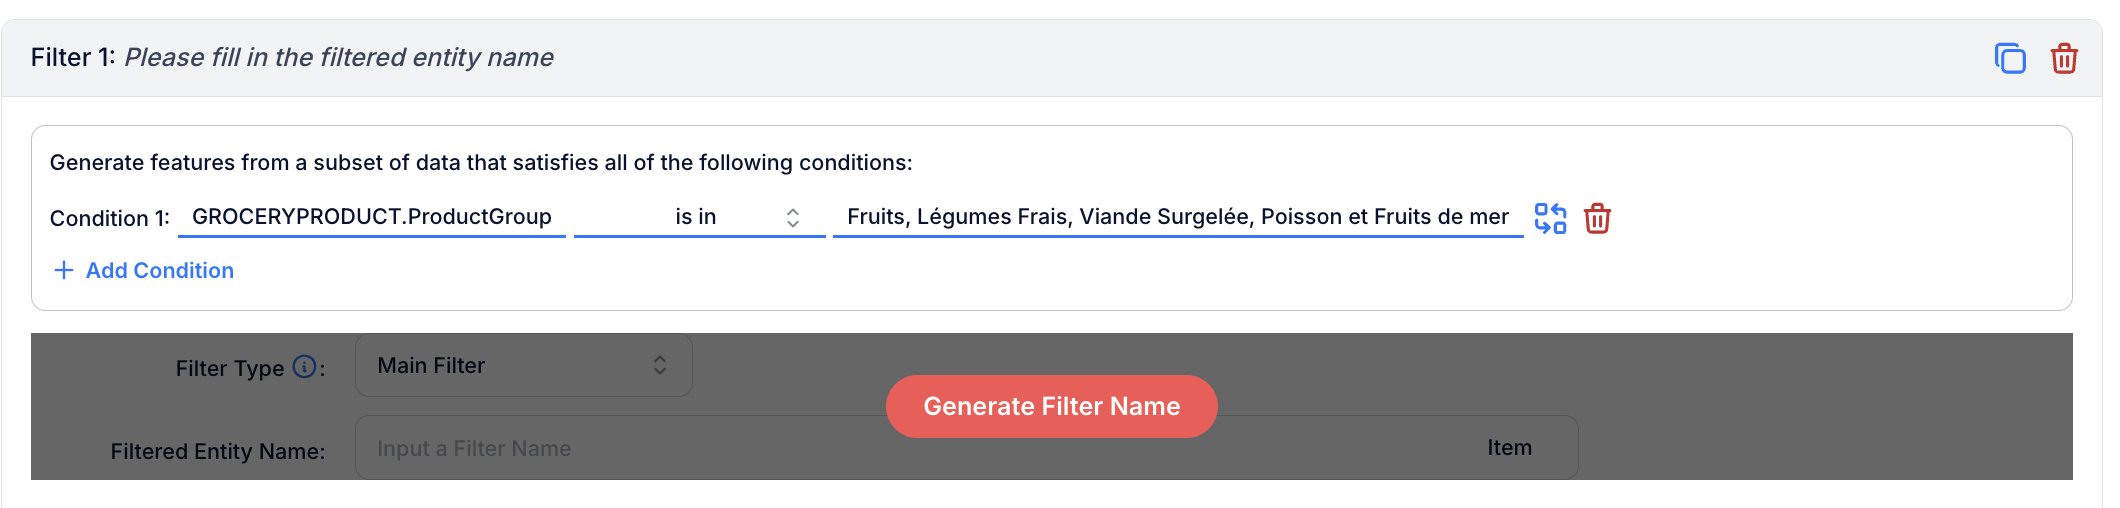
Task: Click the Condition 1 label
Action: pyautogui.click(x=110, y=218)
